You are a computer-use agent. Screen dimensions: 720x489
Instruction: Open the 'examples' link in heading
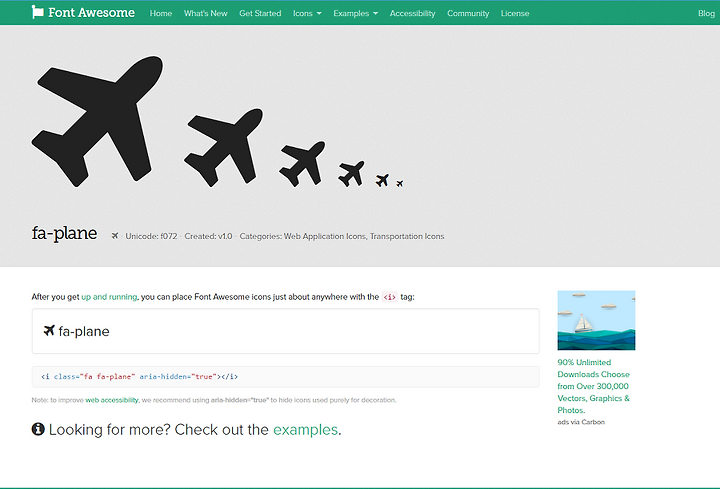[x=305, y=430]
